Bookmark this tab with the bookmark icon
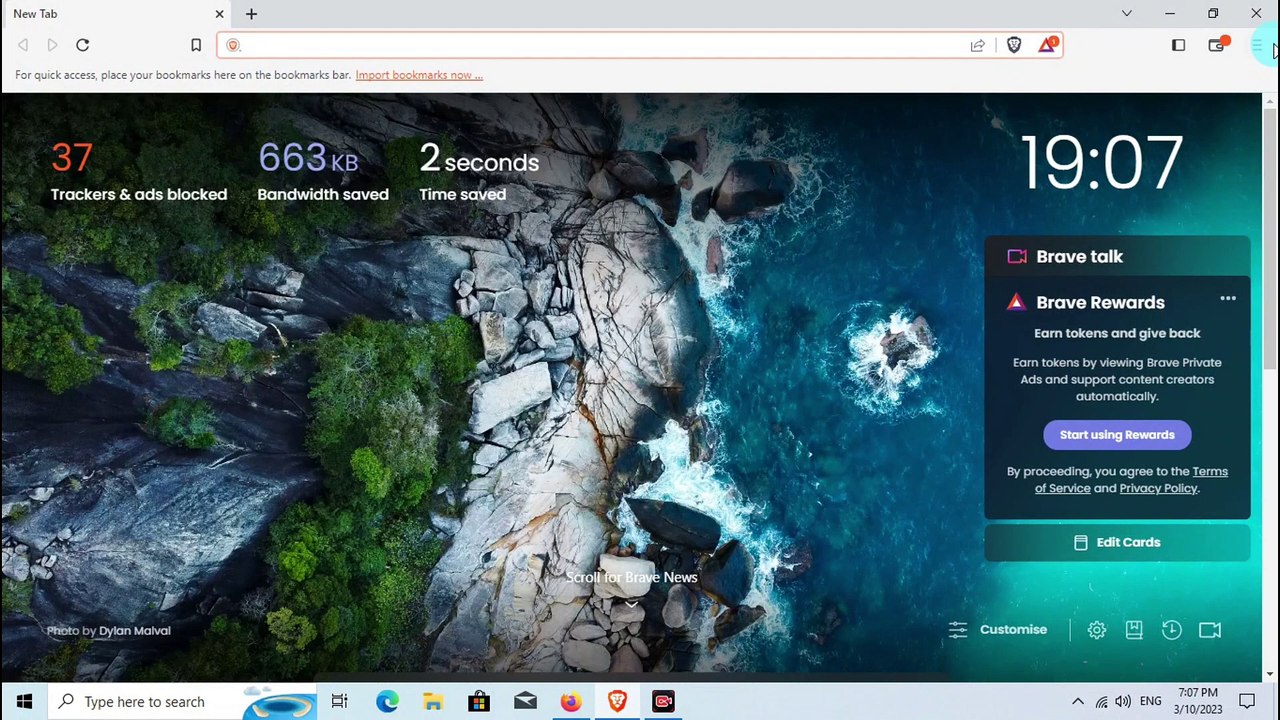 [196, 45]
